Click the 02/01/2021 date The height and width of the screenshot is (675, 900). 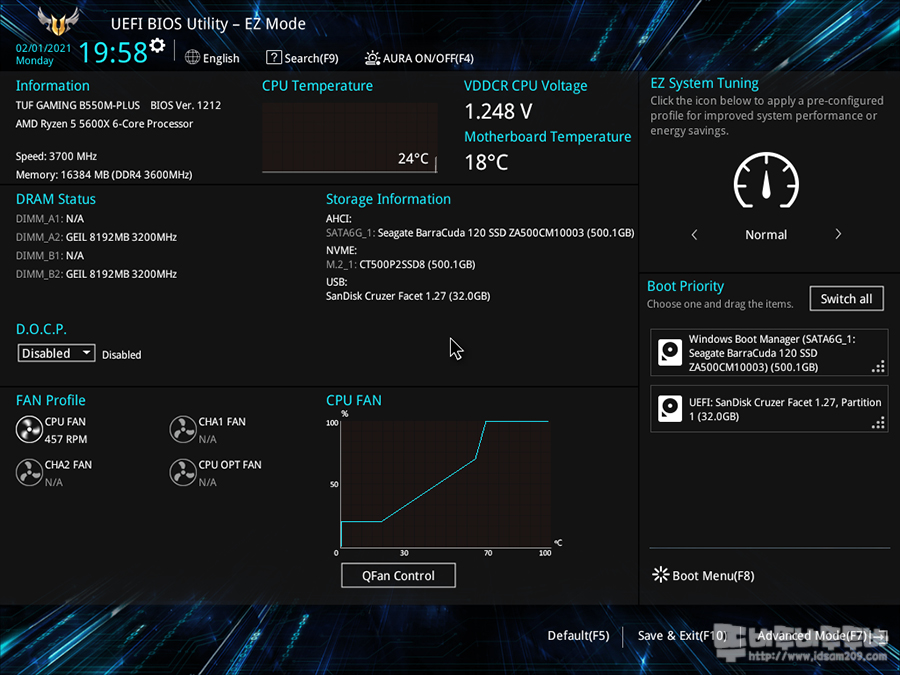(43, 48)
